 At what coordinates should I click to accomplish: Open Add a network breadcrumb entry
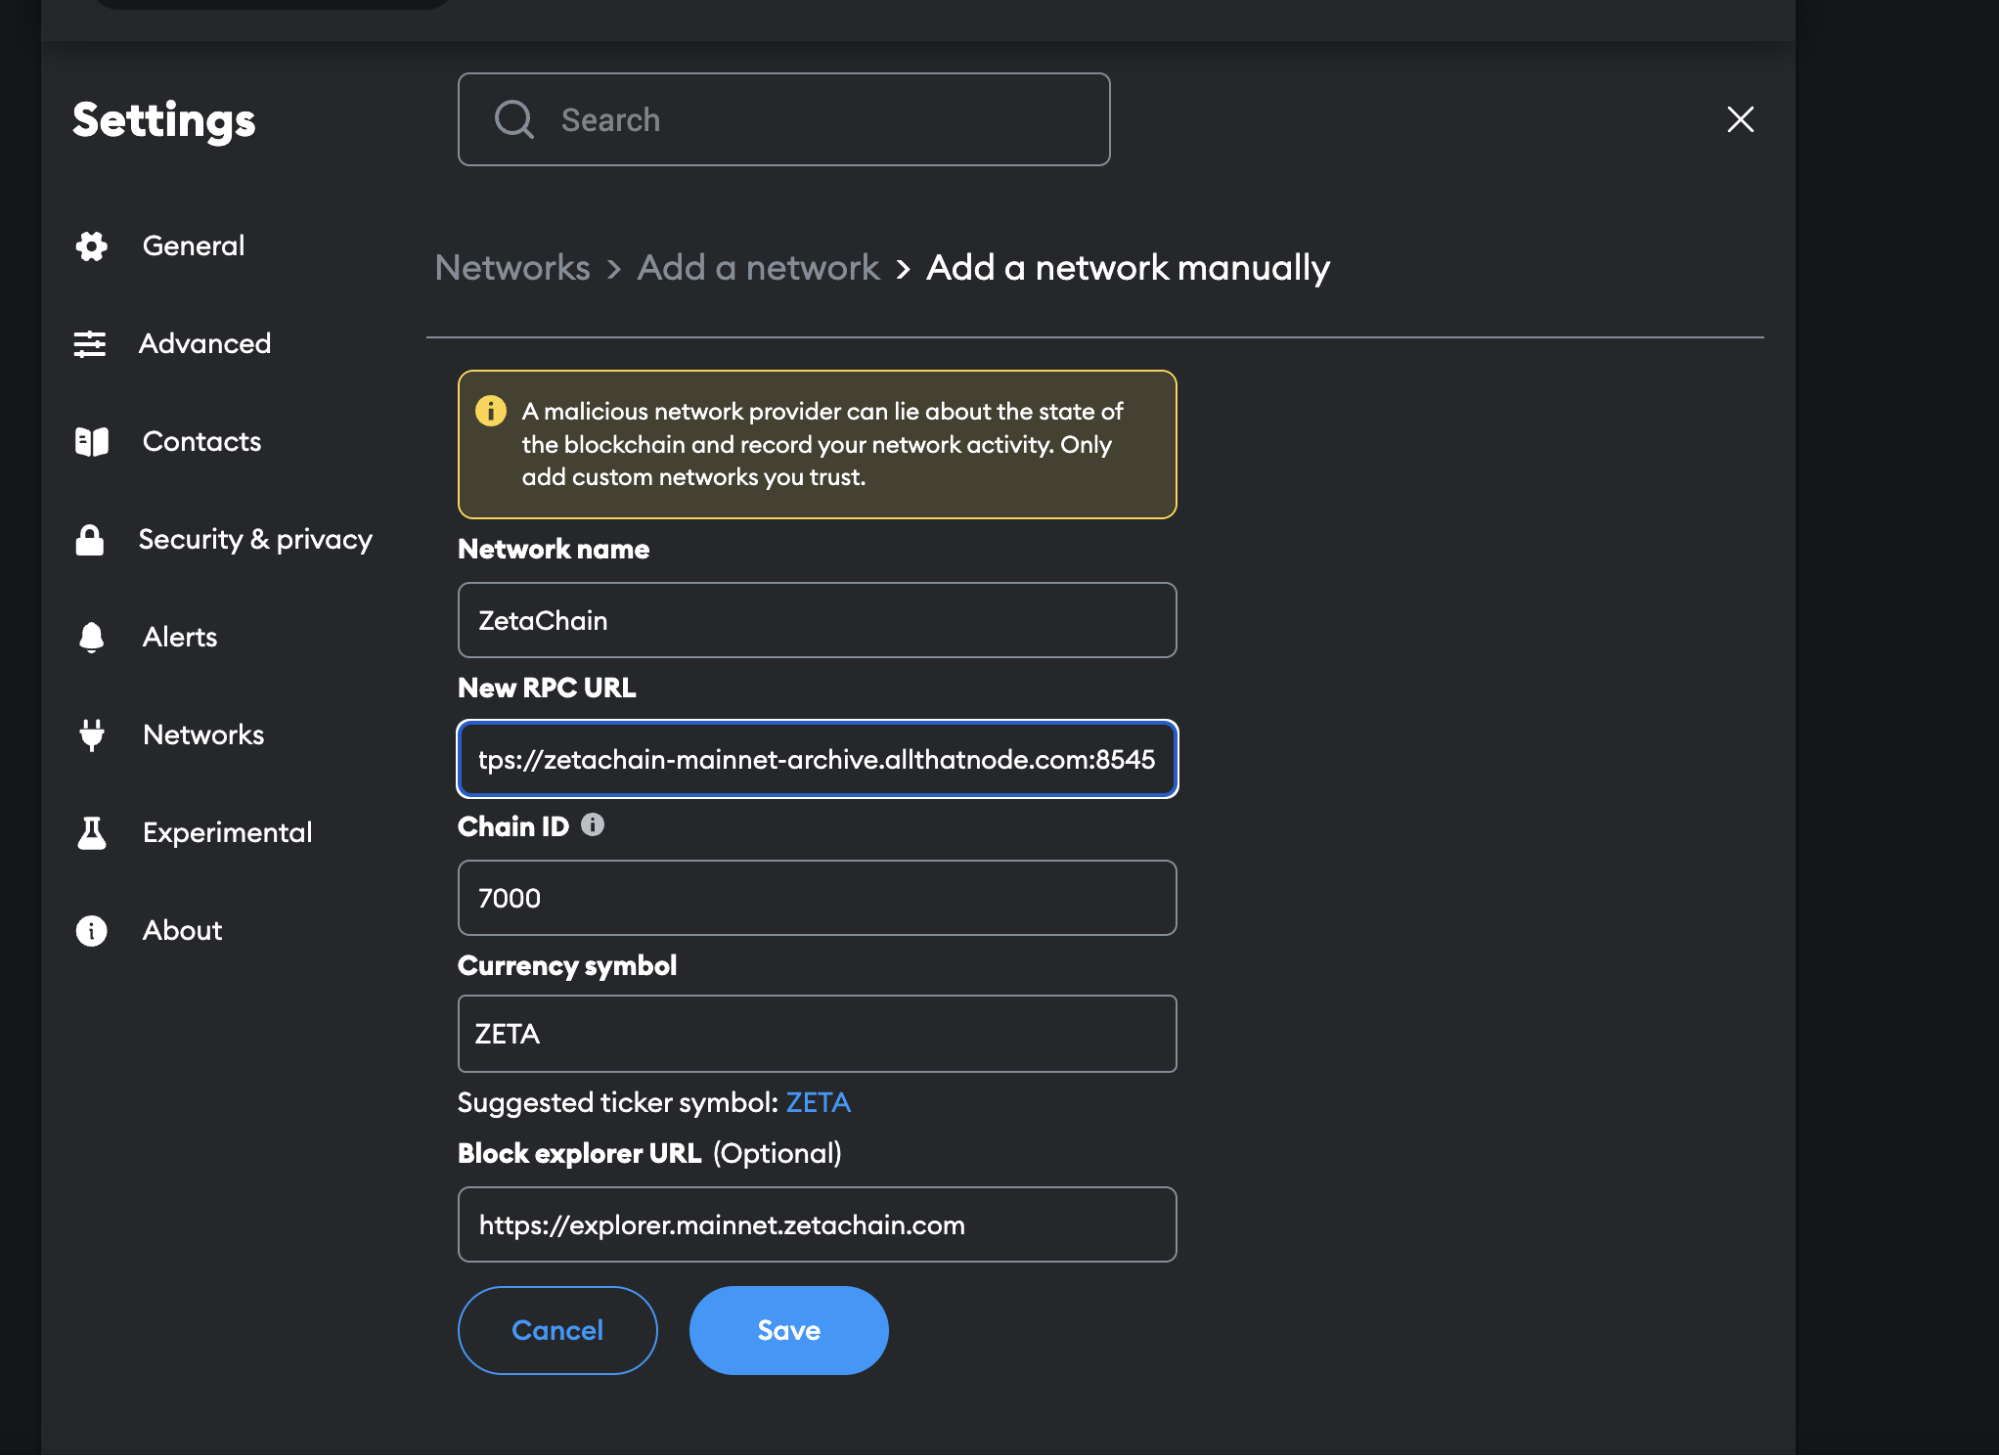click(x=758, y=267)
